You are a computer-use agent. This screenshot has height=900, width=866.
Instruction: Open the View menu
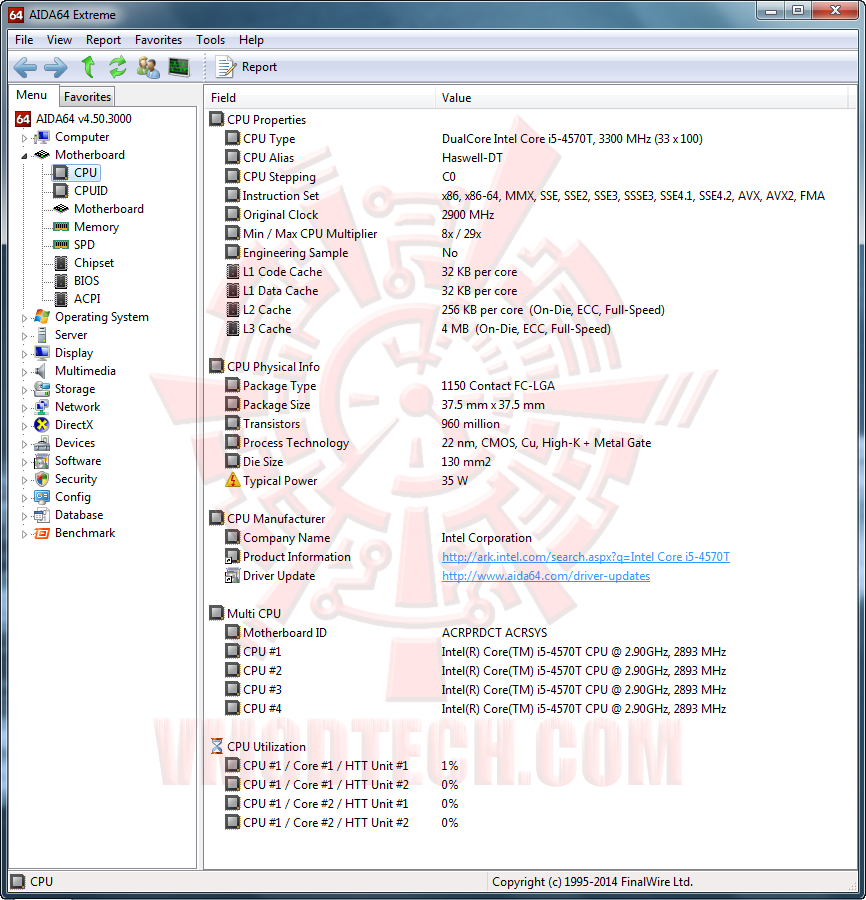[59, 40]
